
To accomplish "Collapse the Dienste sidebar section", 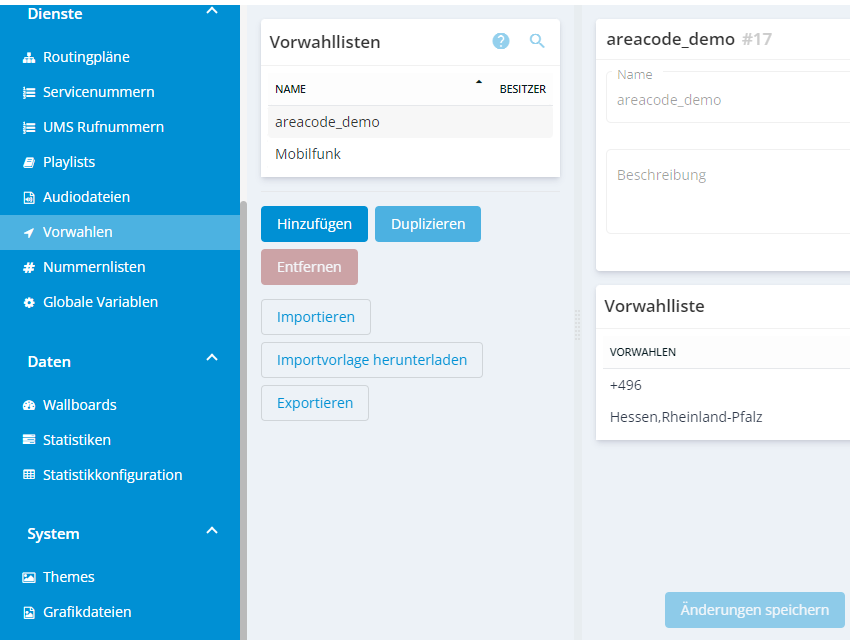I will click(211, 11).
